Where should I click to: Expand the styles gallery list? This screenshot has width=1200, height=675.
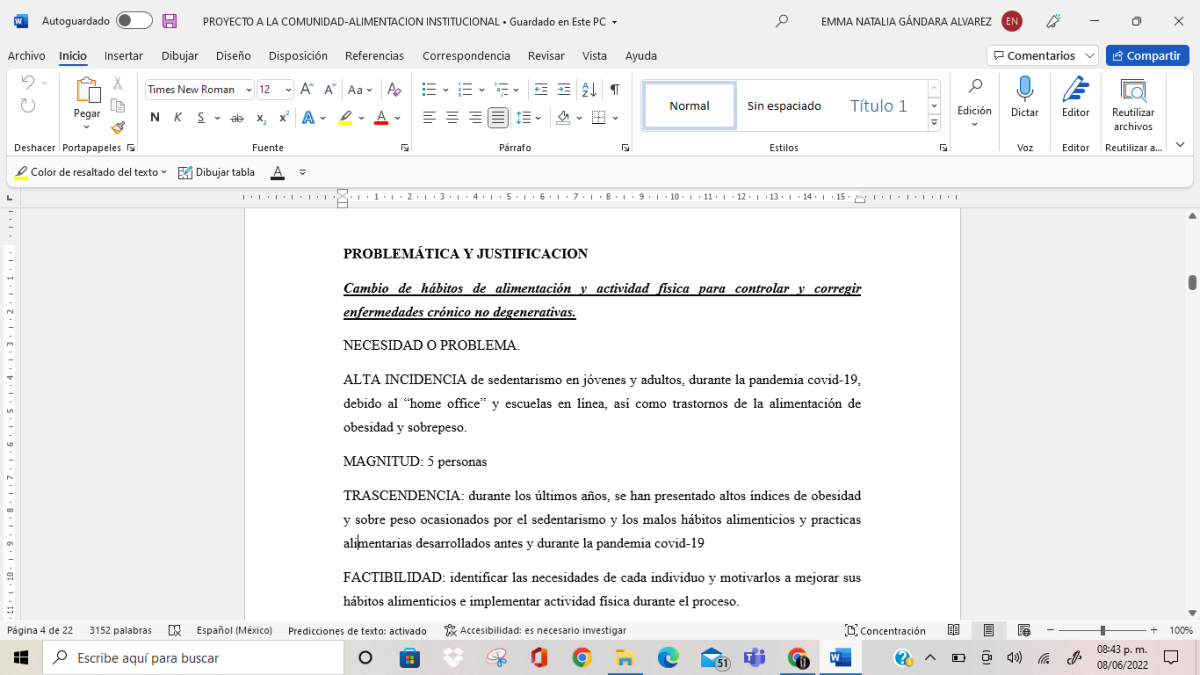(934, 122)
